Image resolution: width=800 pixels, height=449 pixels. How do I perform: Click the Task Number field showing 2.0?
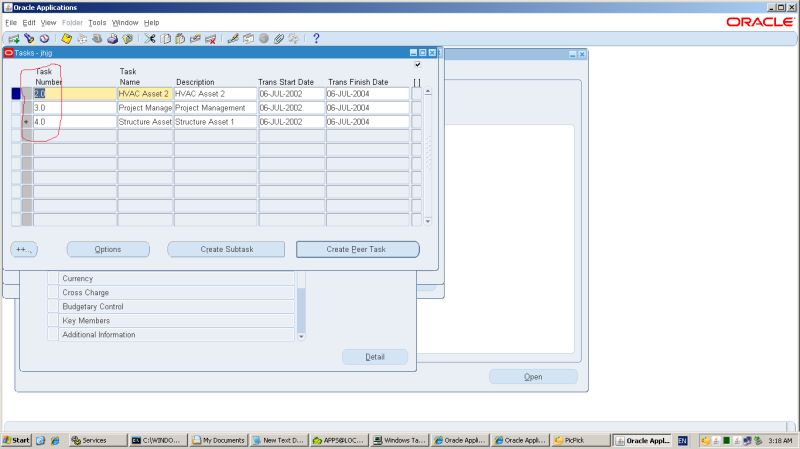click(x=75, y=94)
